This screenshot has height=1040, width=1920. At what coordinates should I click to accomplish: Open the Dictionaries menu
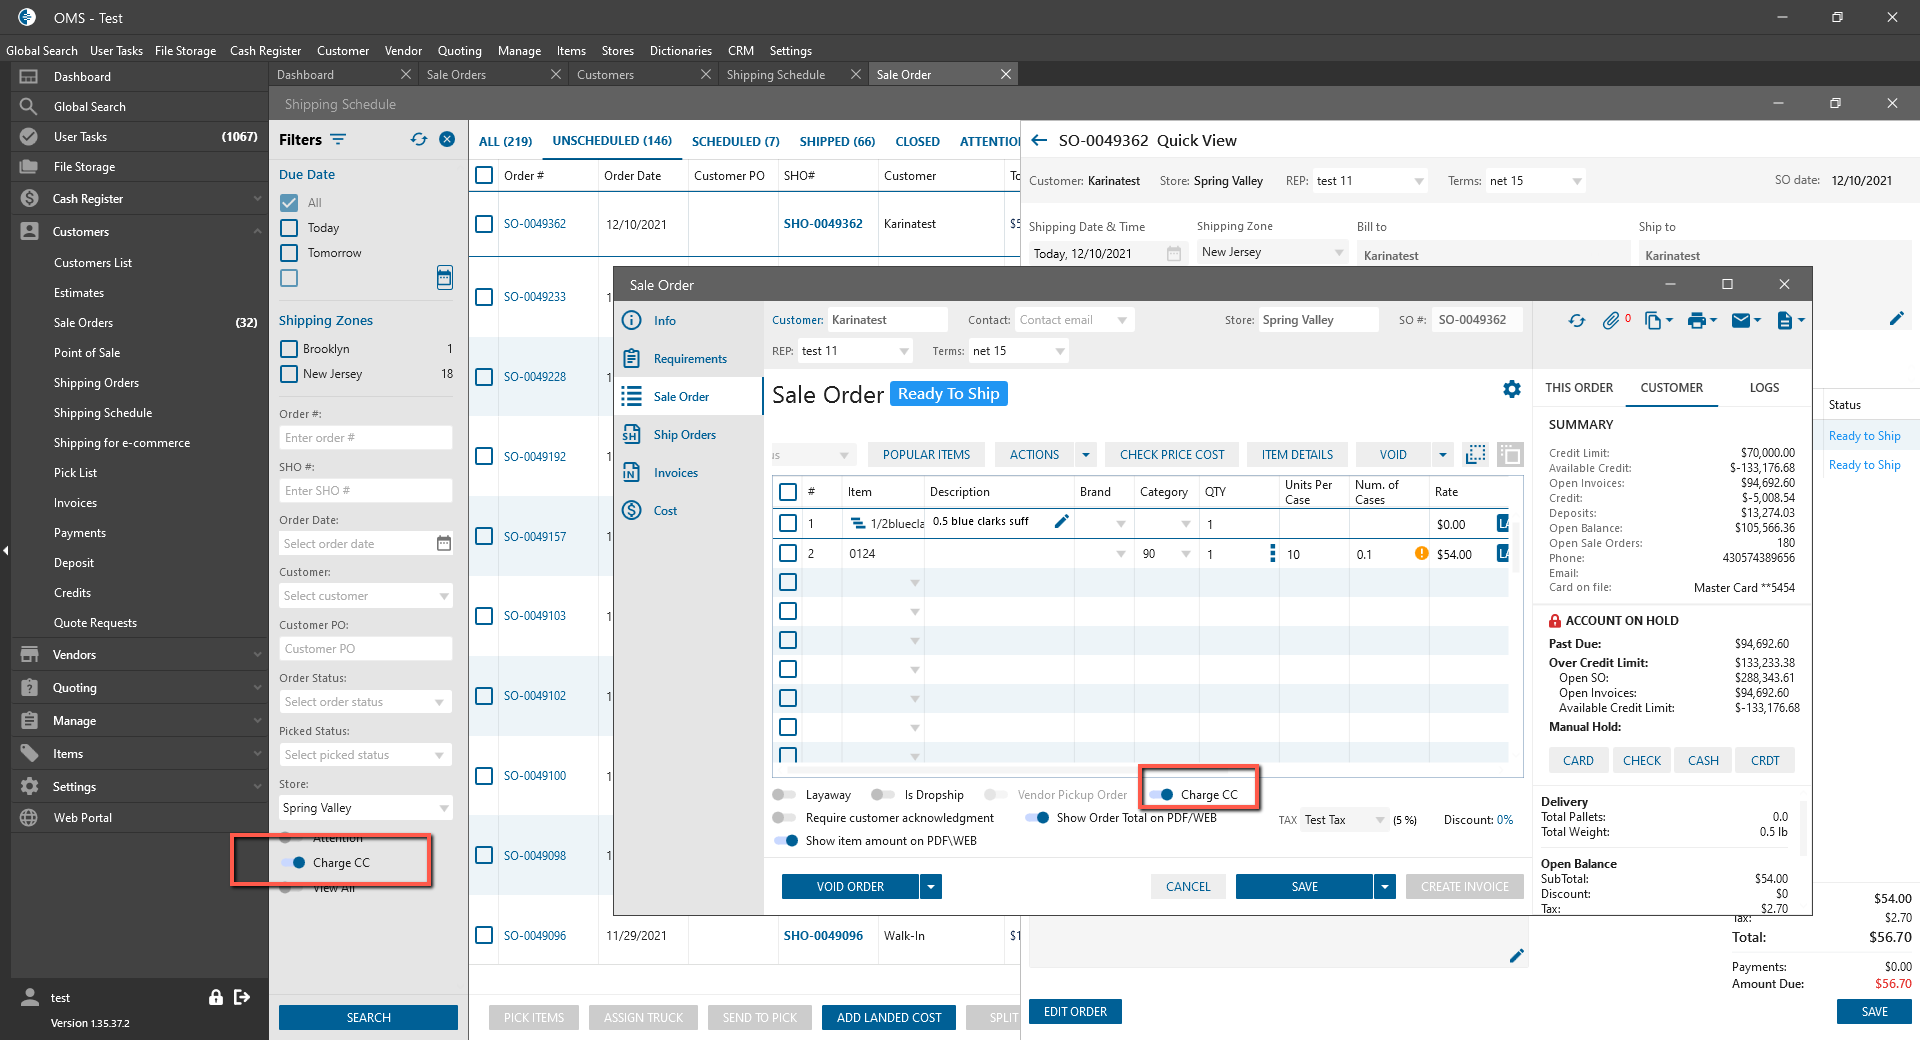681,51
